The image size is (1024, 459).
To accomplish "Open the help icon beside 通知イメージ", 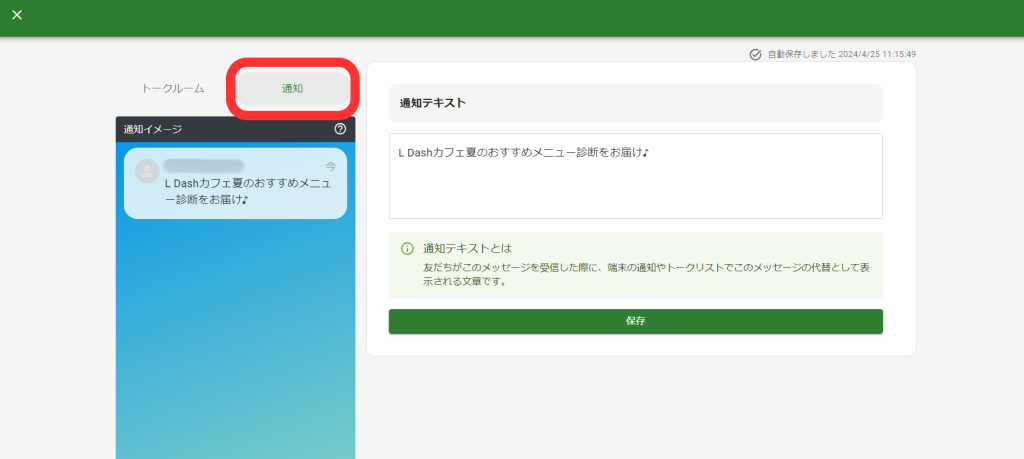I will tap(340, 129).
